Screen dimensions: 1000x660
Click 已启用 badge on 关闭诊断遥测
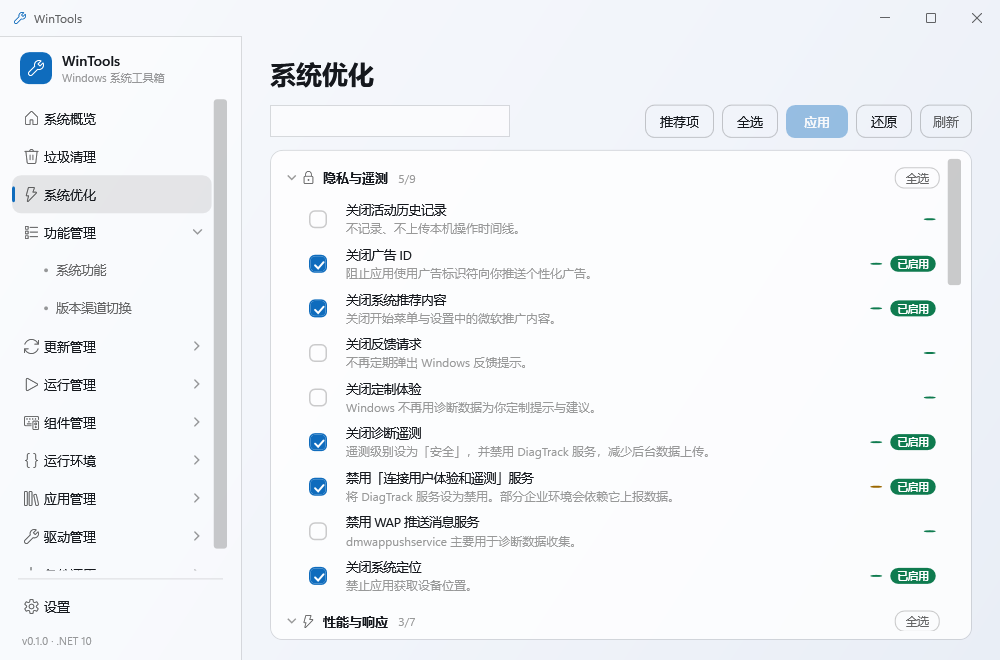click(x=913, y=442)
